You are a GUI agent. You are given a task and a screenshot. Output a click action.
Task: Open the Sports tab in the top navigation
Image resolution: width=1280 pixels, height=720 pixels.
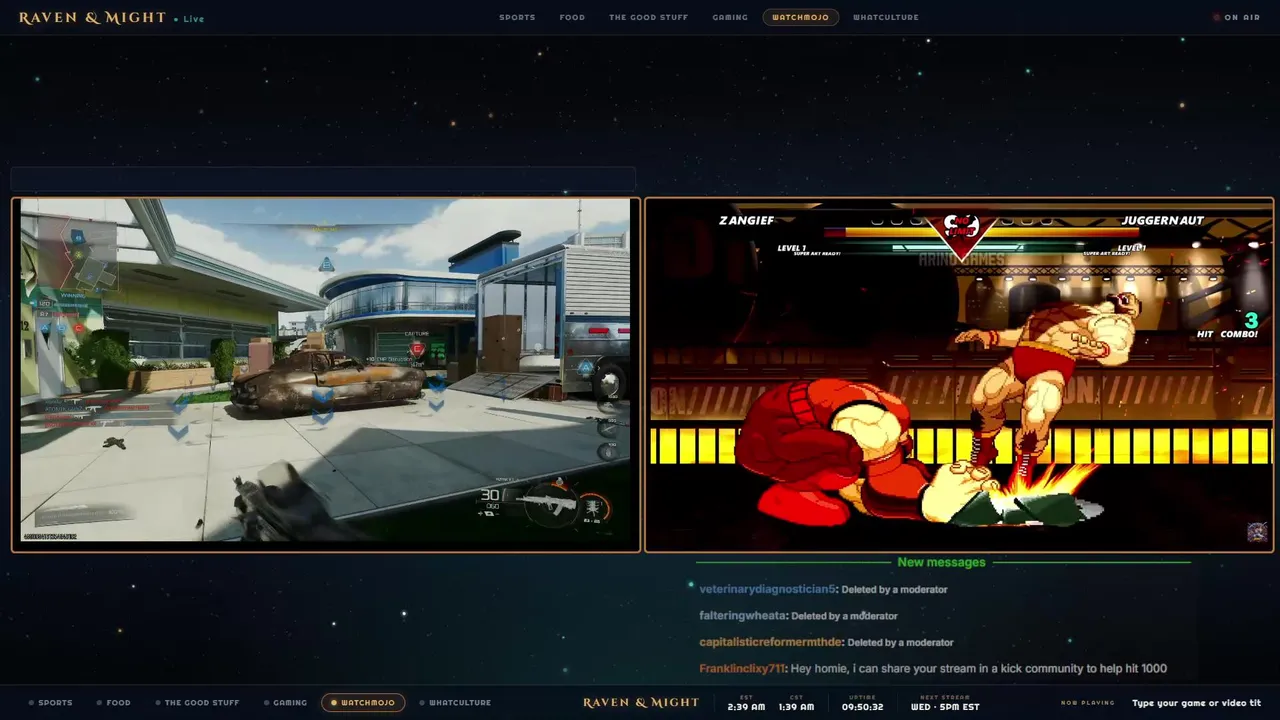coord(517,17)
